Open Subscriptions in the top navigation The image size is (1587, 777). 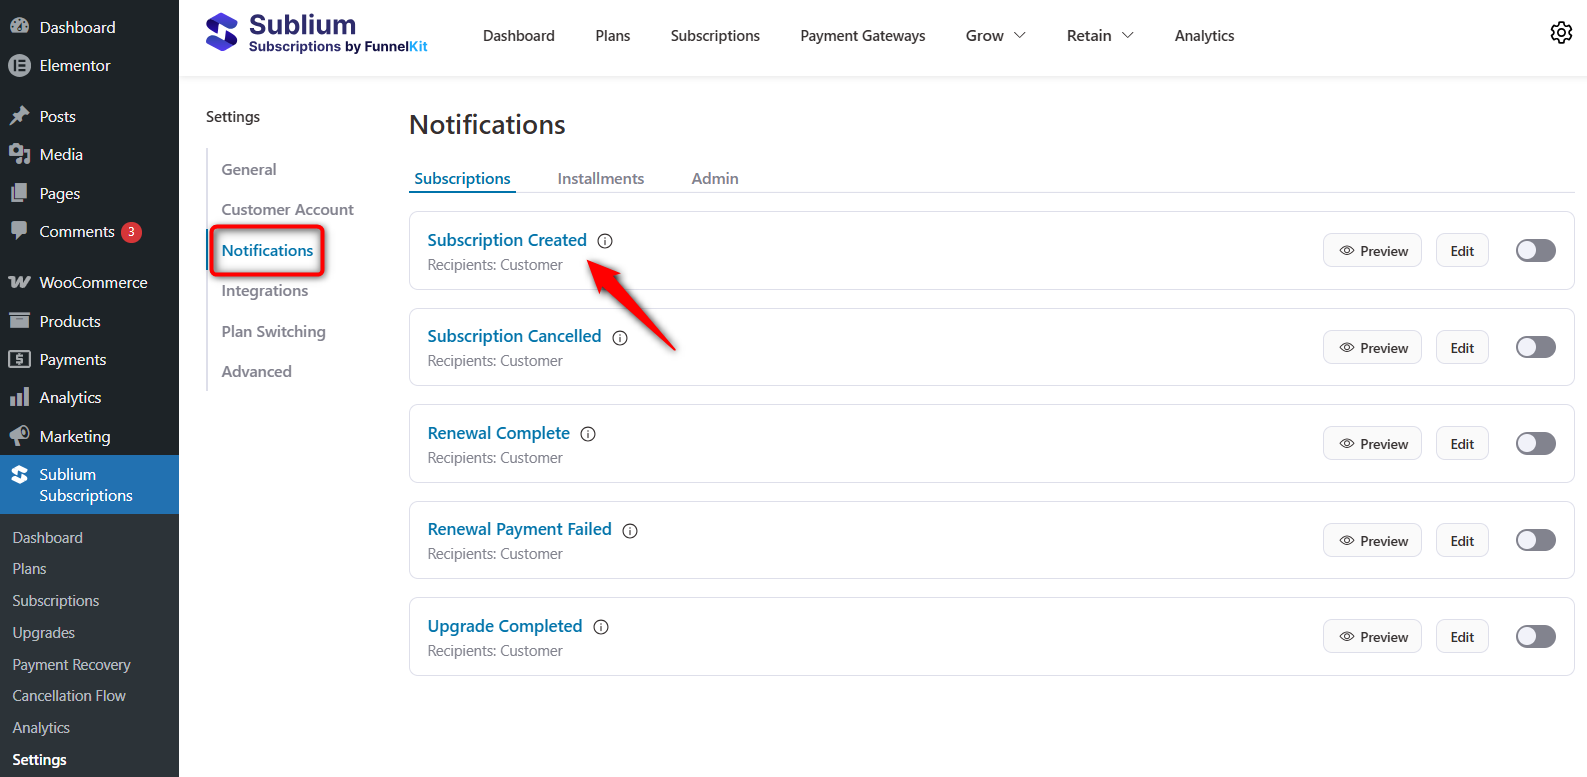pos(715,36)
